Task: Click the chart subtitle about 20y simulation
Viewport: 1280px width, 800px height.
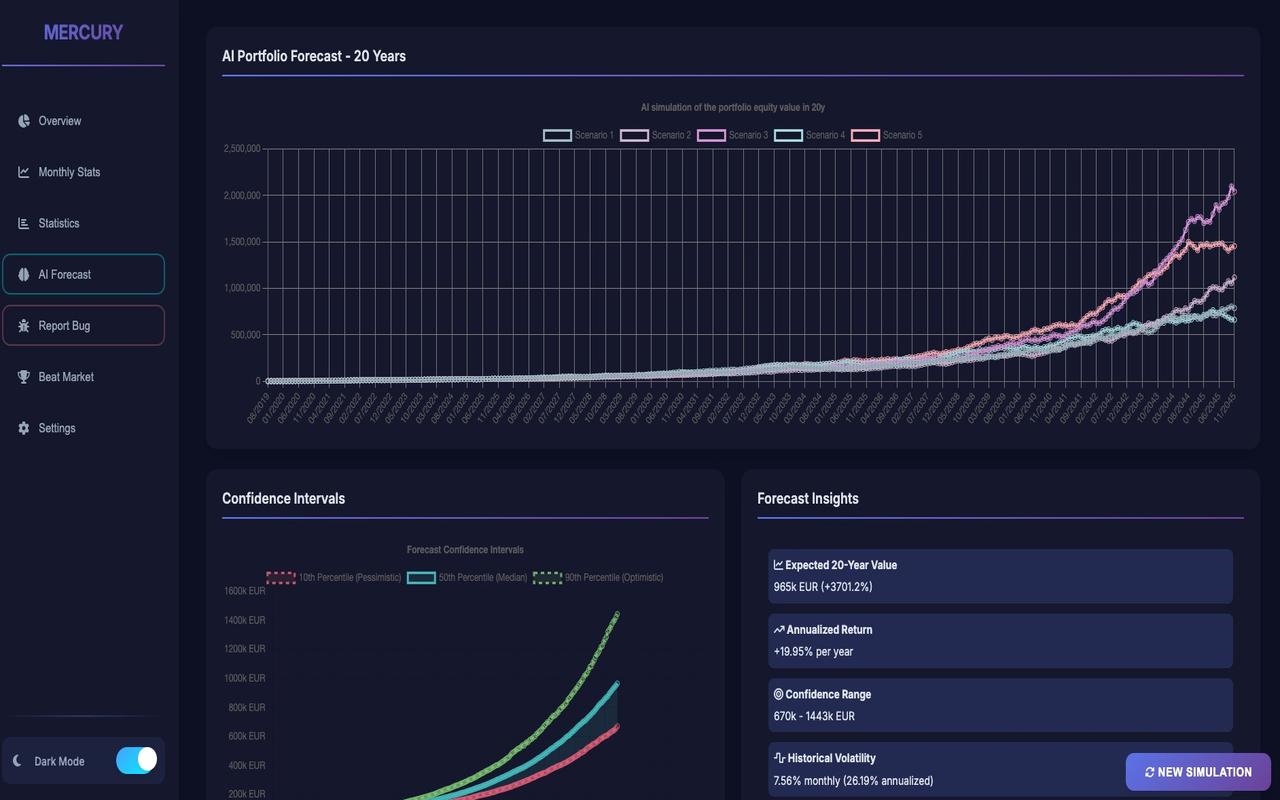Action: coord(733,107)
